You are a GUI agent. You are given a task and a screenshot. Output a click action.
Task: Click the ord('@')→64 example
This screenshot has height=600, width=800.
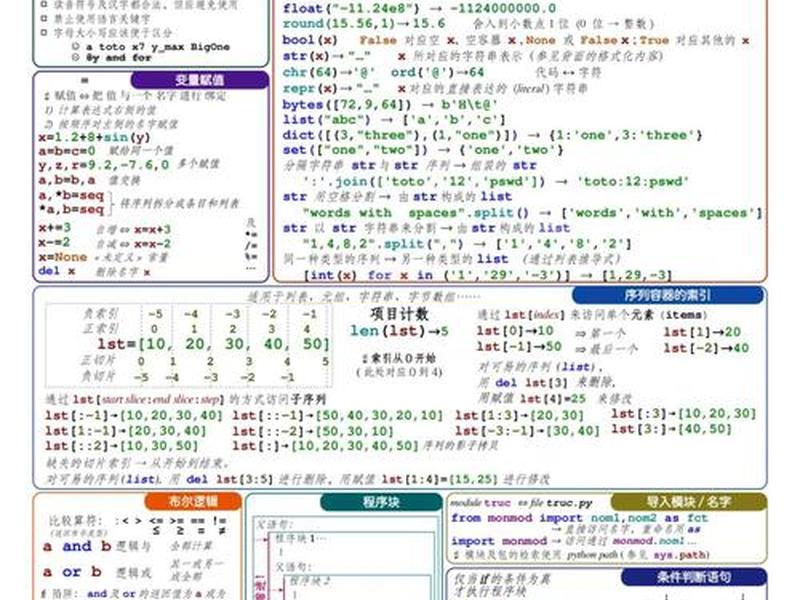click(437, 72)
